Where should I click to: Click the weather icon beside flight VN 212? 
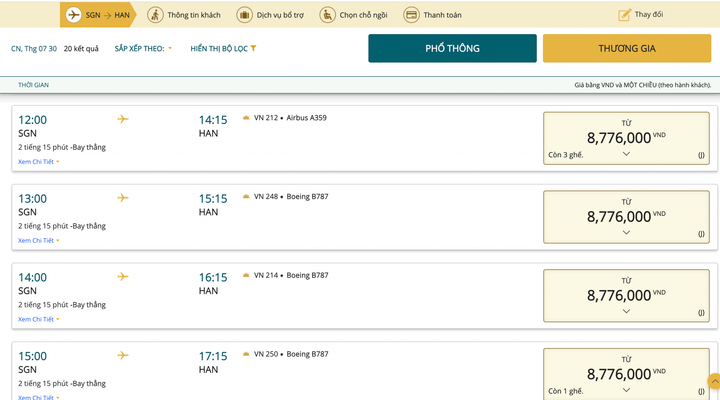tap(246, 118)
